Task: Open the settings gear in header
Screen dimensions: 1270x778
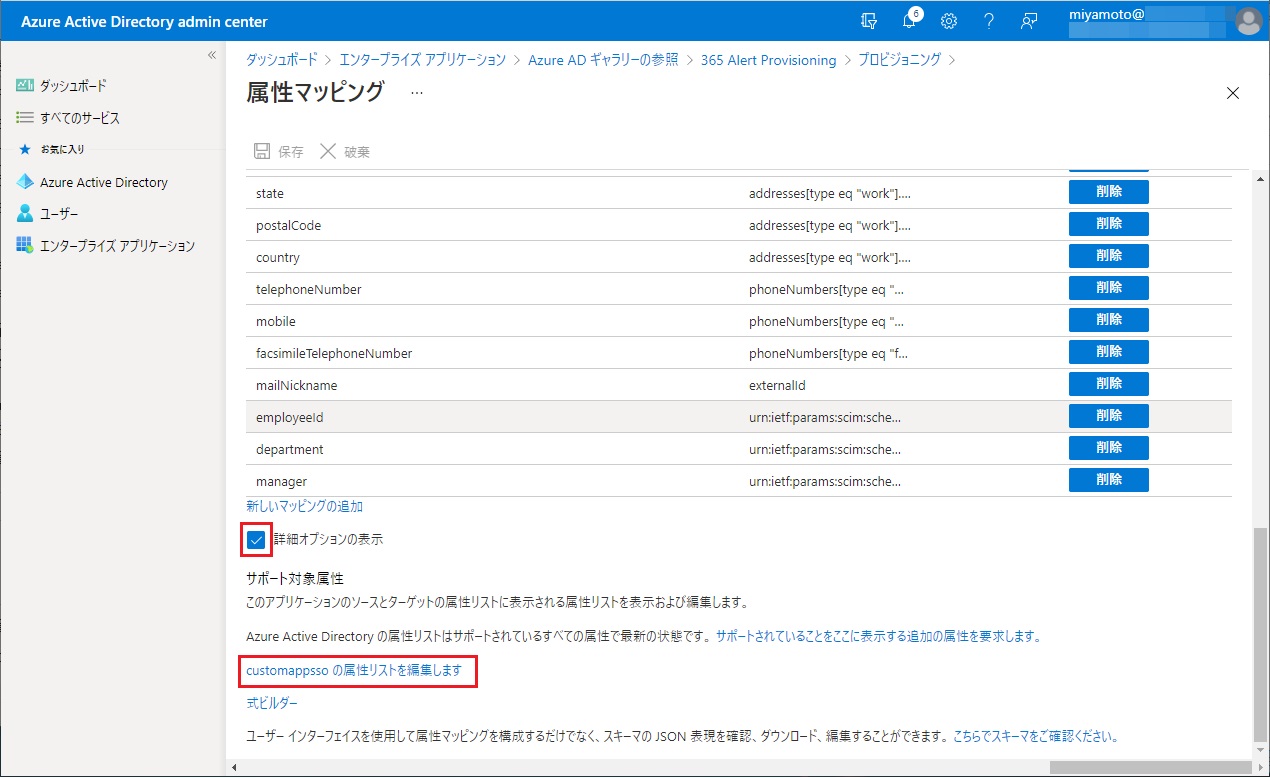Action: point(949,21)
